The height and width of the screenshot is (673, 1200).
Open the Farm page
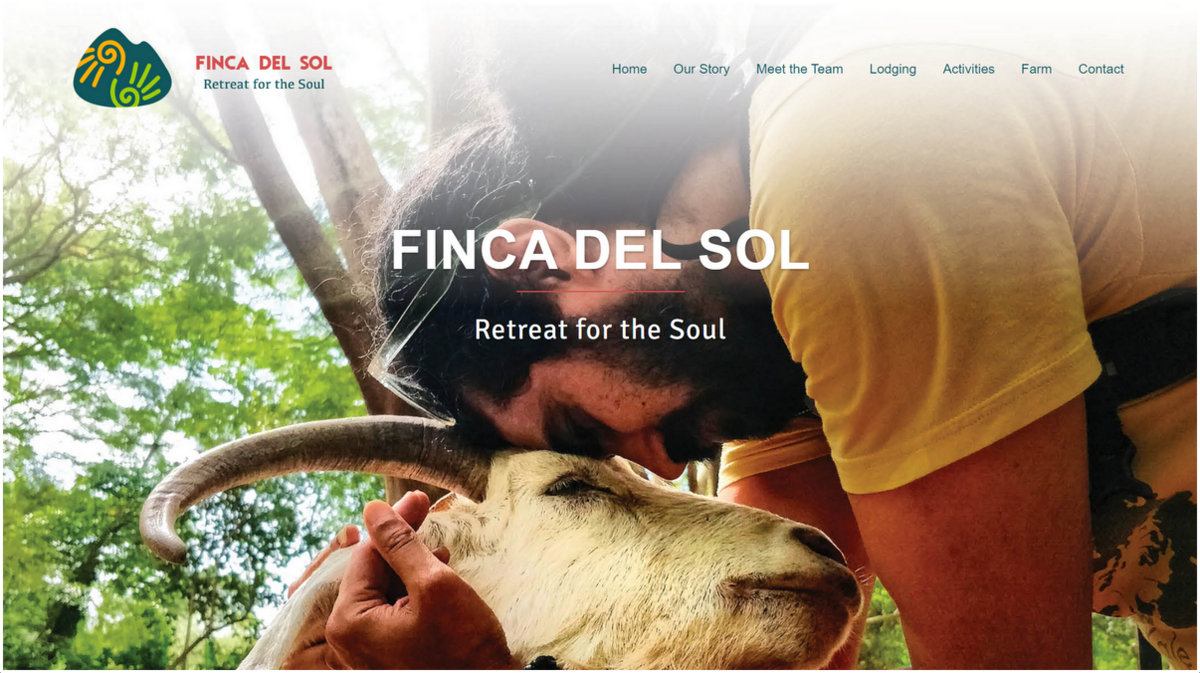click(x=1036, y=69)
